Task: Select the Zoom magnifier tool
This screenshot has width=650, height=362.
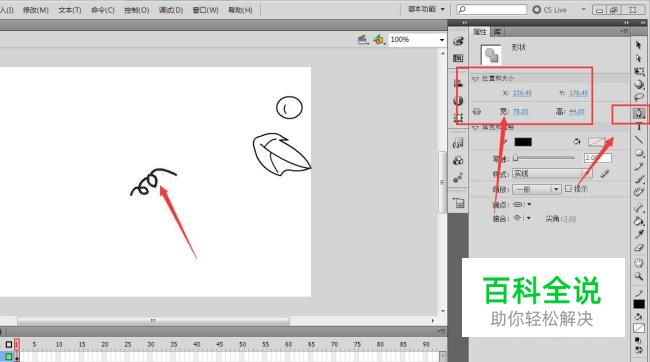Action: 639,276
